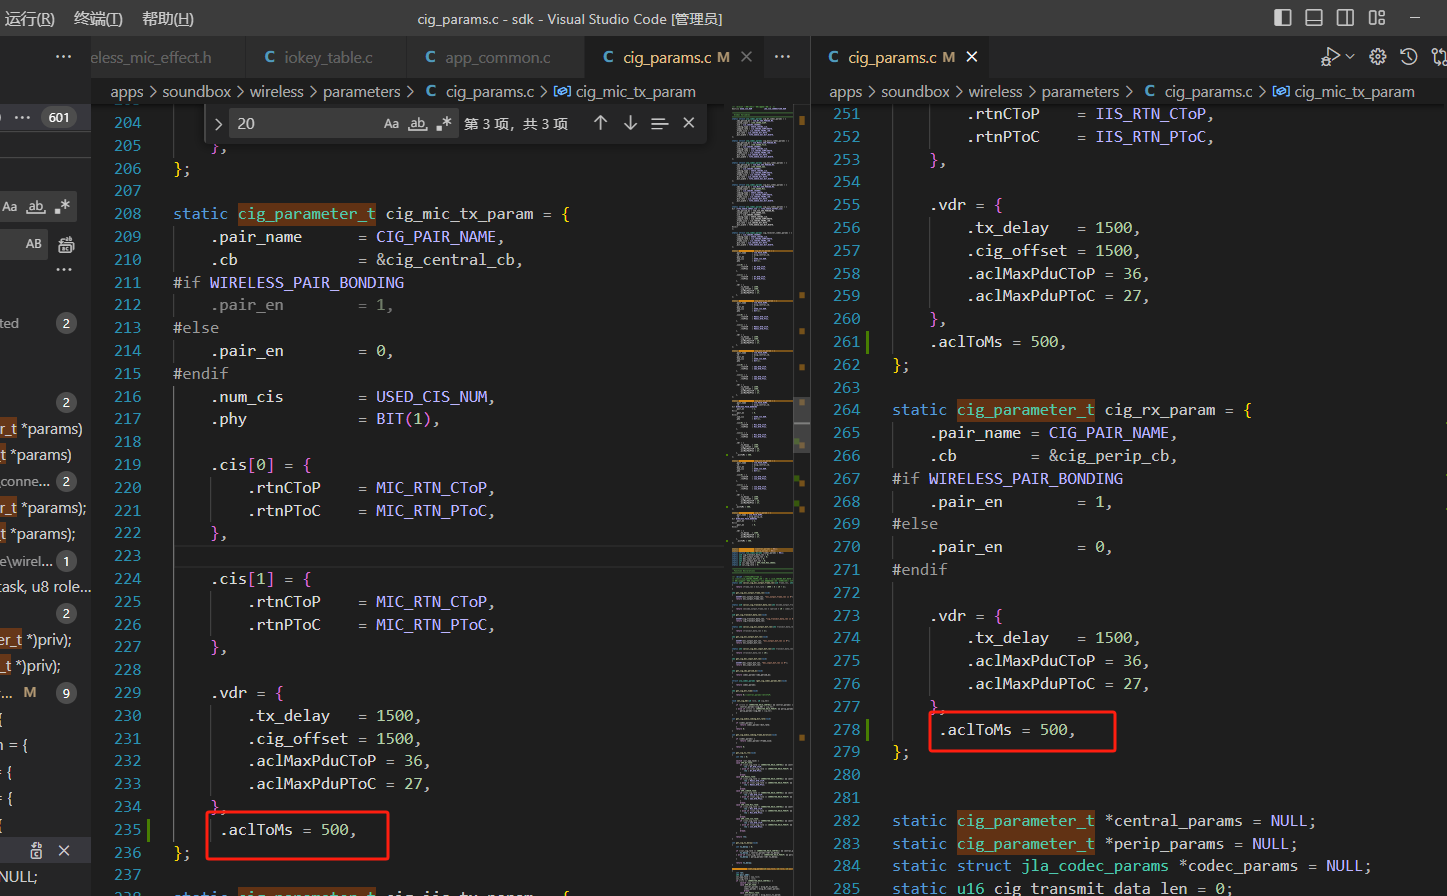This screenshot has width=1447, height=896.
Task: Open the timeline history clock icon
Action: coord(1409,57)
